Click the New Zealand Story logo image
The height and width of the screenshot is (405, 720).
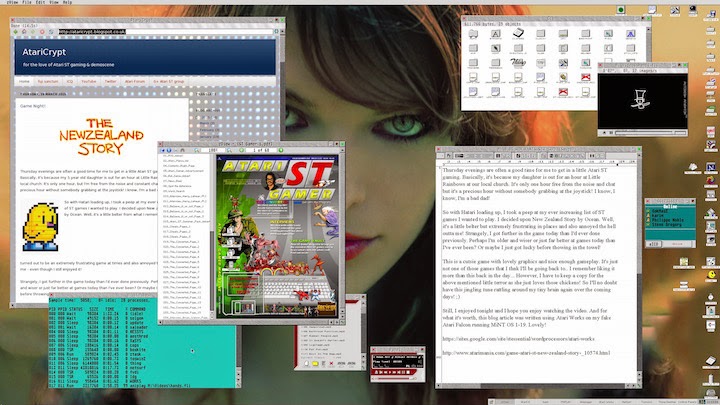click(x=101, y=136)
